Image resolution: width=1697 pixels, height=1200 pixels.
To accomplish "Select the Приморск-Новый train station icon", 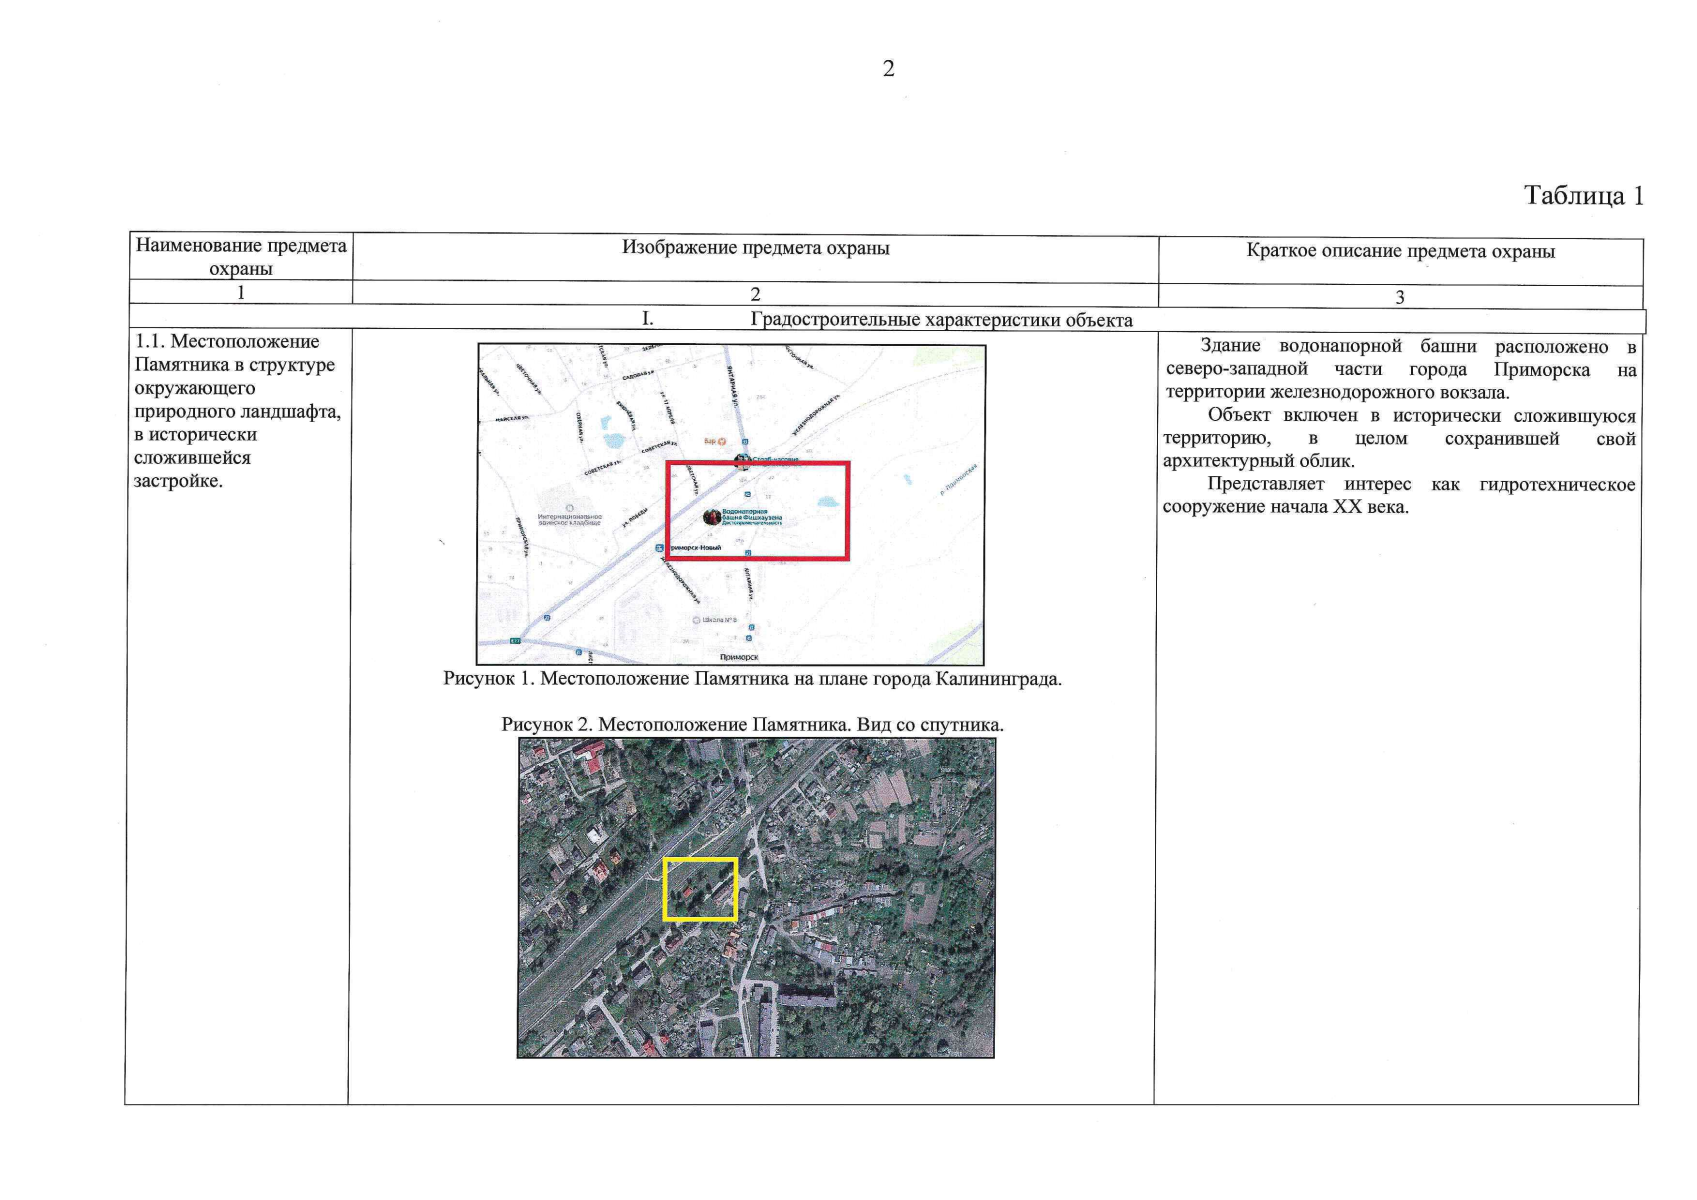I will pos(660,548).
